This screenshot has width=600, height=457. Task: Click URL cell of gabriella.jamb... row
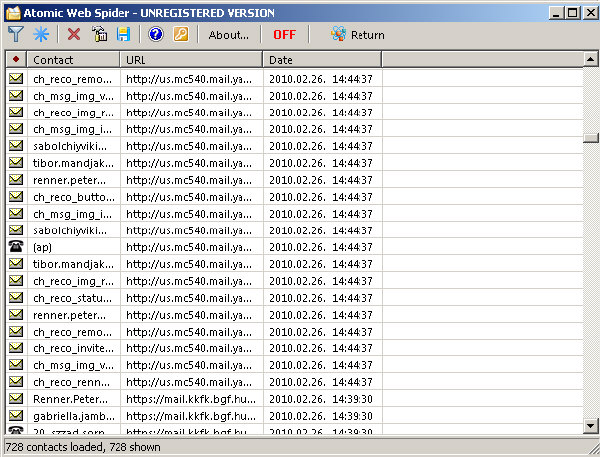click(x=191, y=416)
